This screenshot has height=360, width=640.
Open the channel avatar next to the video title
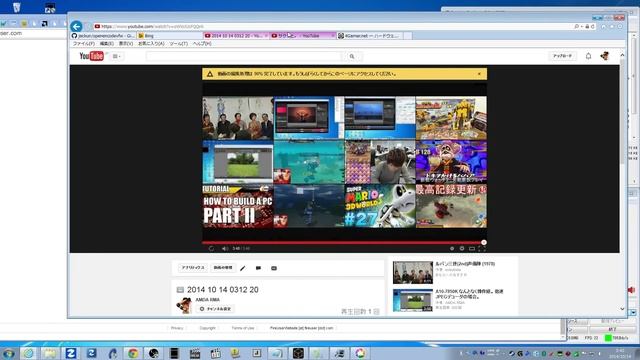(184, 305)
